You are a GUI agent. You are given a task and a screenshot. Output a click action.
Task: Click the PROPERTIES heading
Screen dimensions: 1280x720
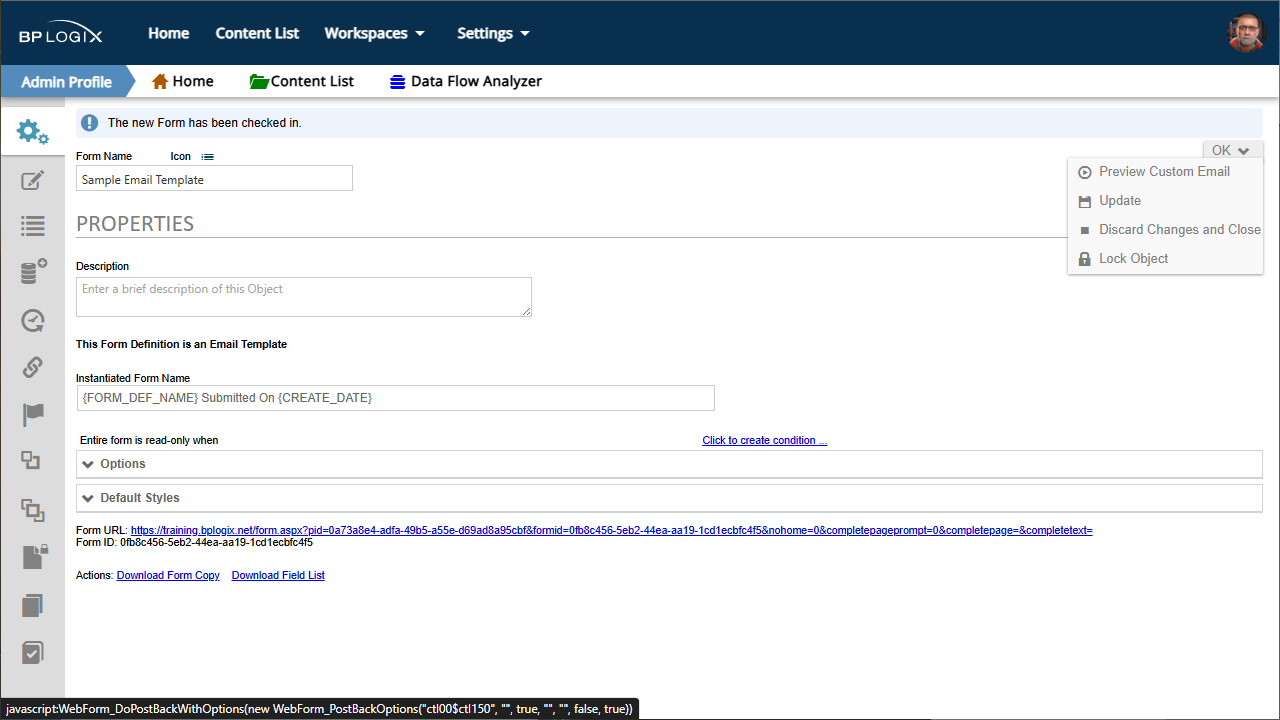pos(135,224)
